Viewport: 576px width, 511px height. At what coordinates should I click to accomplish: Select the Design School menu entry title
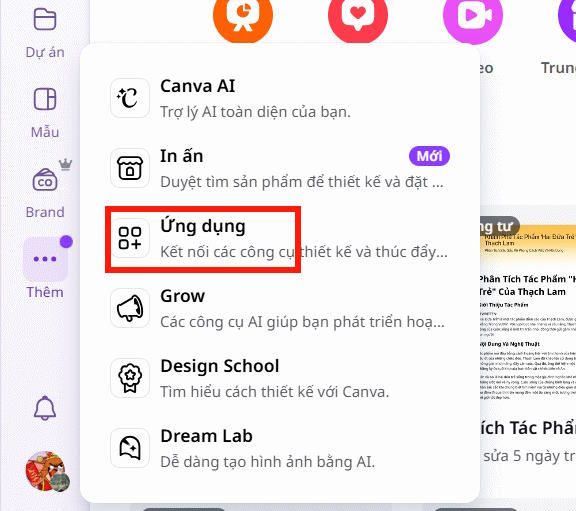coord(220,366)
